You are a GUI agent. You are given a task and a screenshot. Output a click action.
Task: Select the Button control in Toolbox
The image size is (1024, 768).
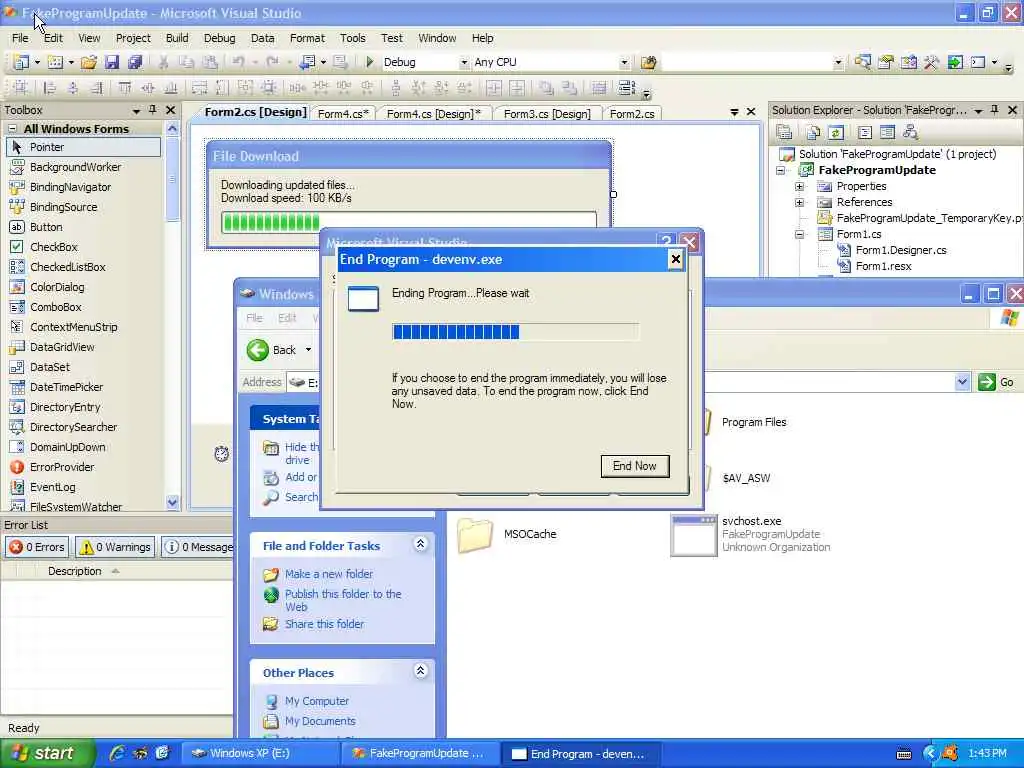(x=46, y=227)
